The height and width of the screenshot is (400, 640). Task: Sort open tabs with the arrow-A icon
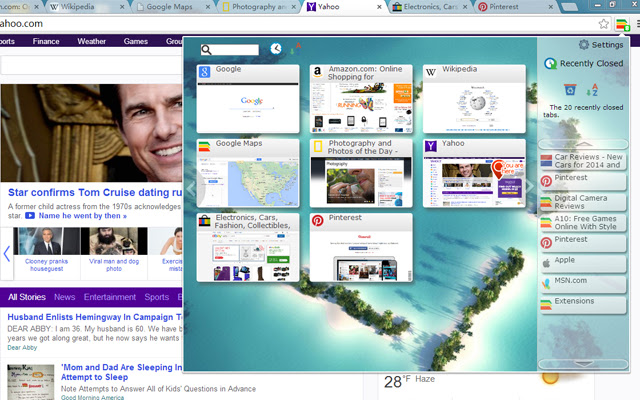(x=296, y=49)
